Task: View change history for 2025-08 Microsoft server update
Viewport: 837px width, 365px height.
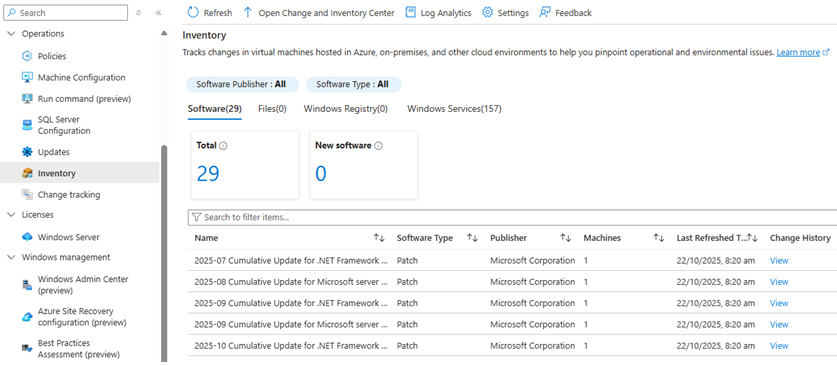Action: [x=779, y=282]
